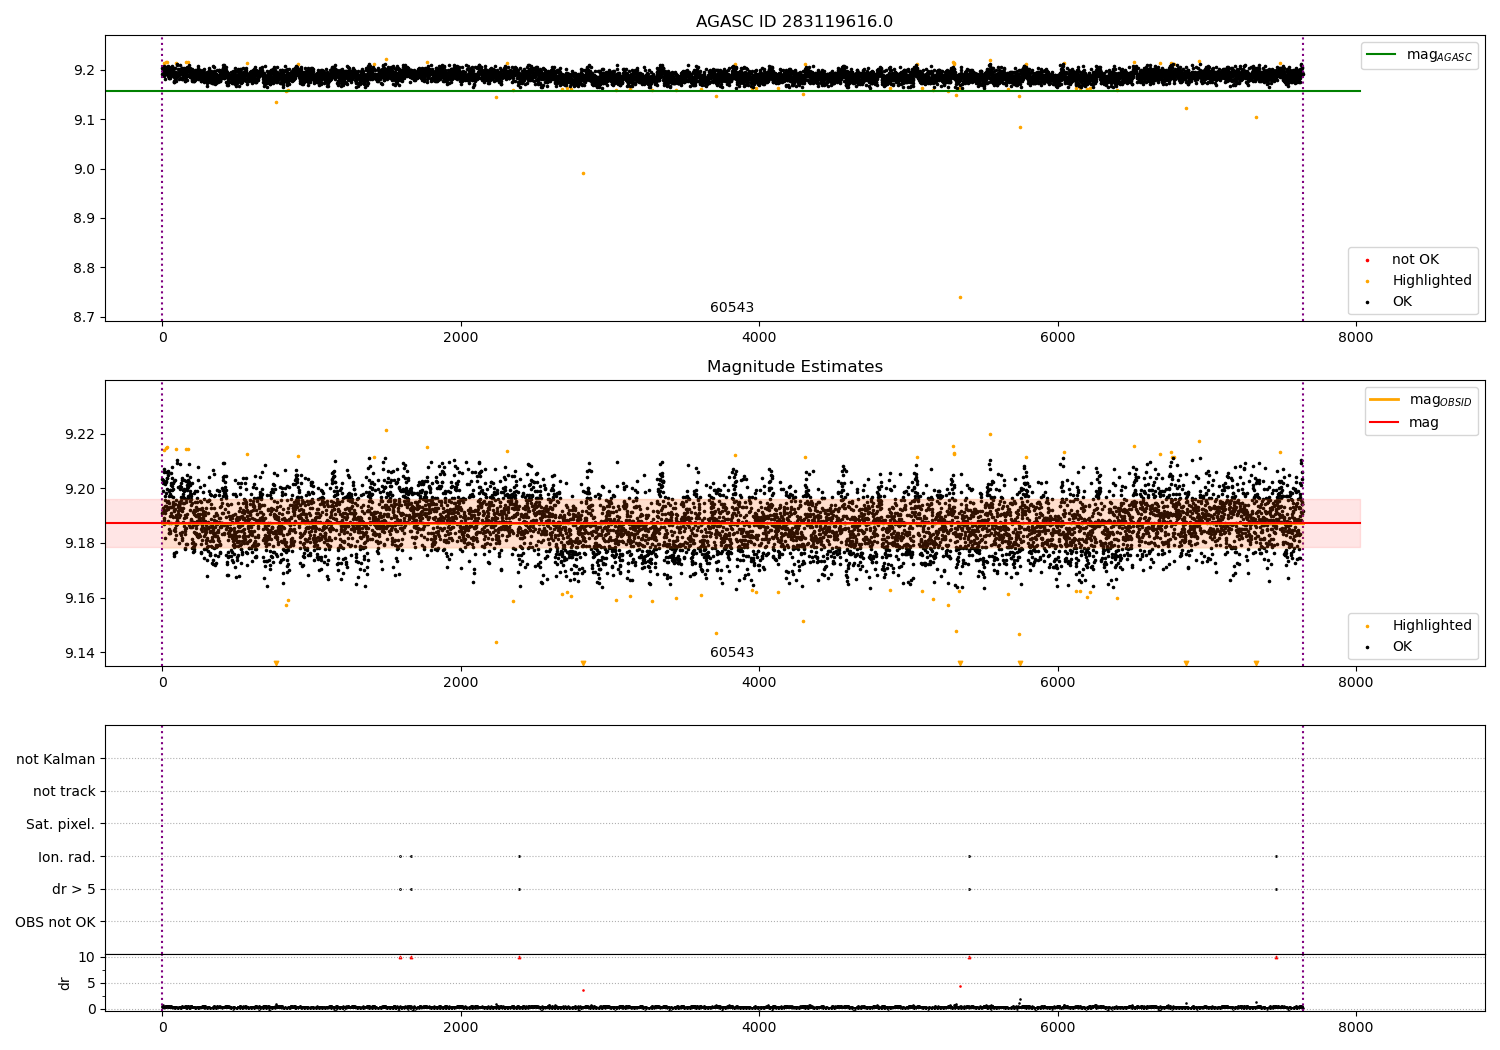Select the 8.8 y-axis tick label

pyautogui.click(x=84, y=268)
